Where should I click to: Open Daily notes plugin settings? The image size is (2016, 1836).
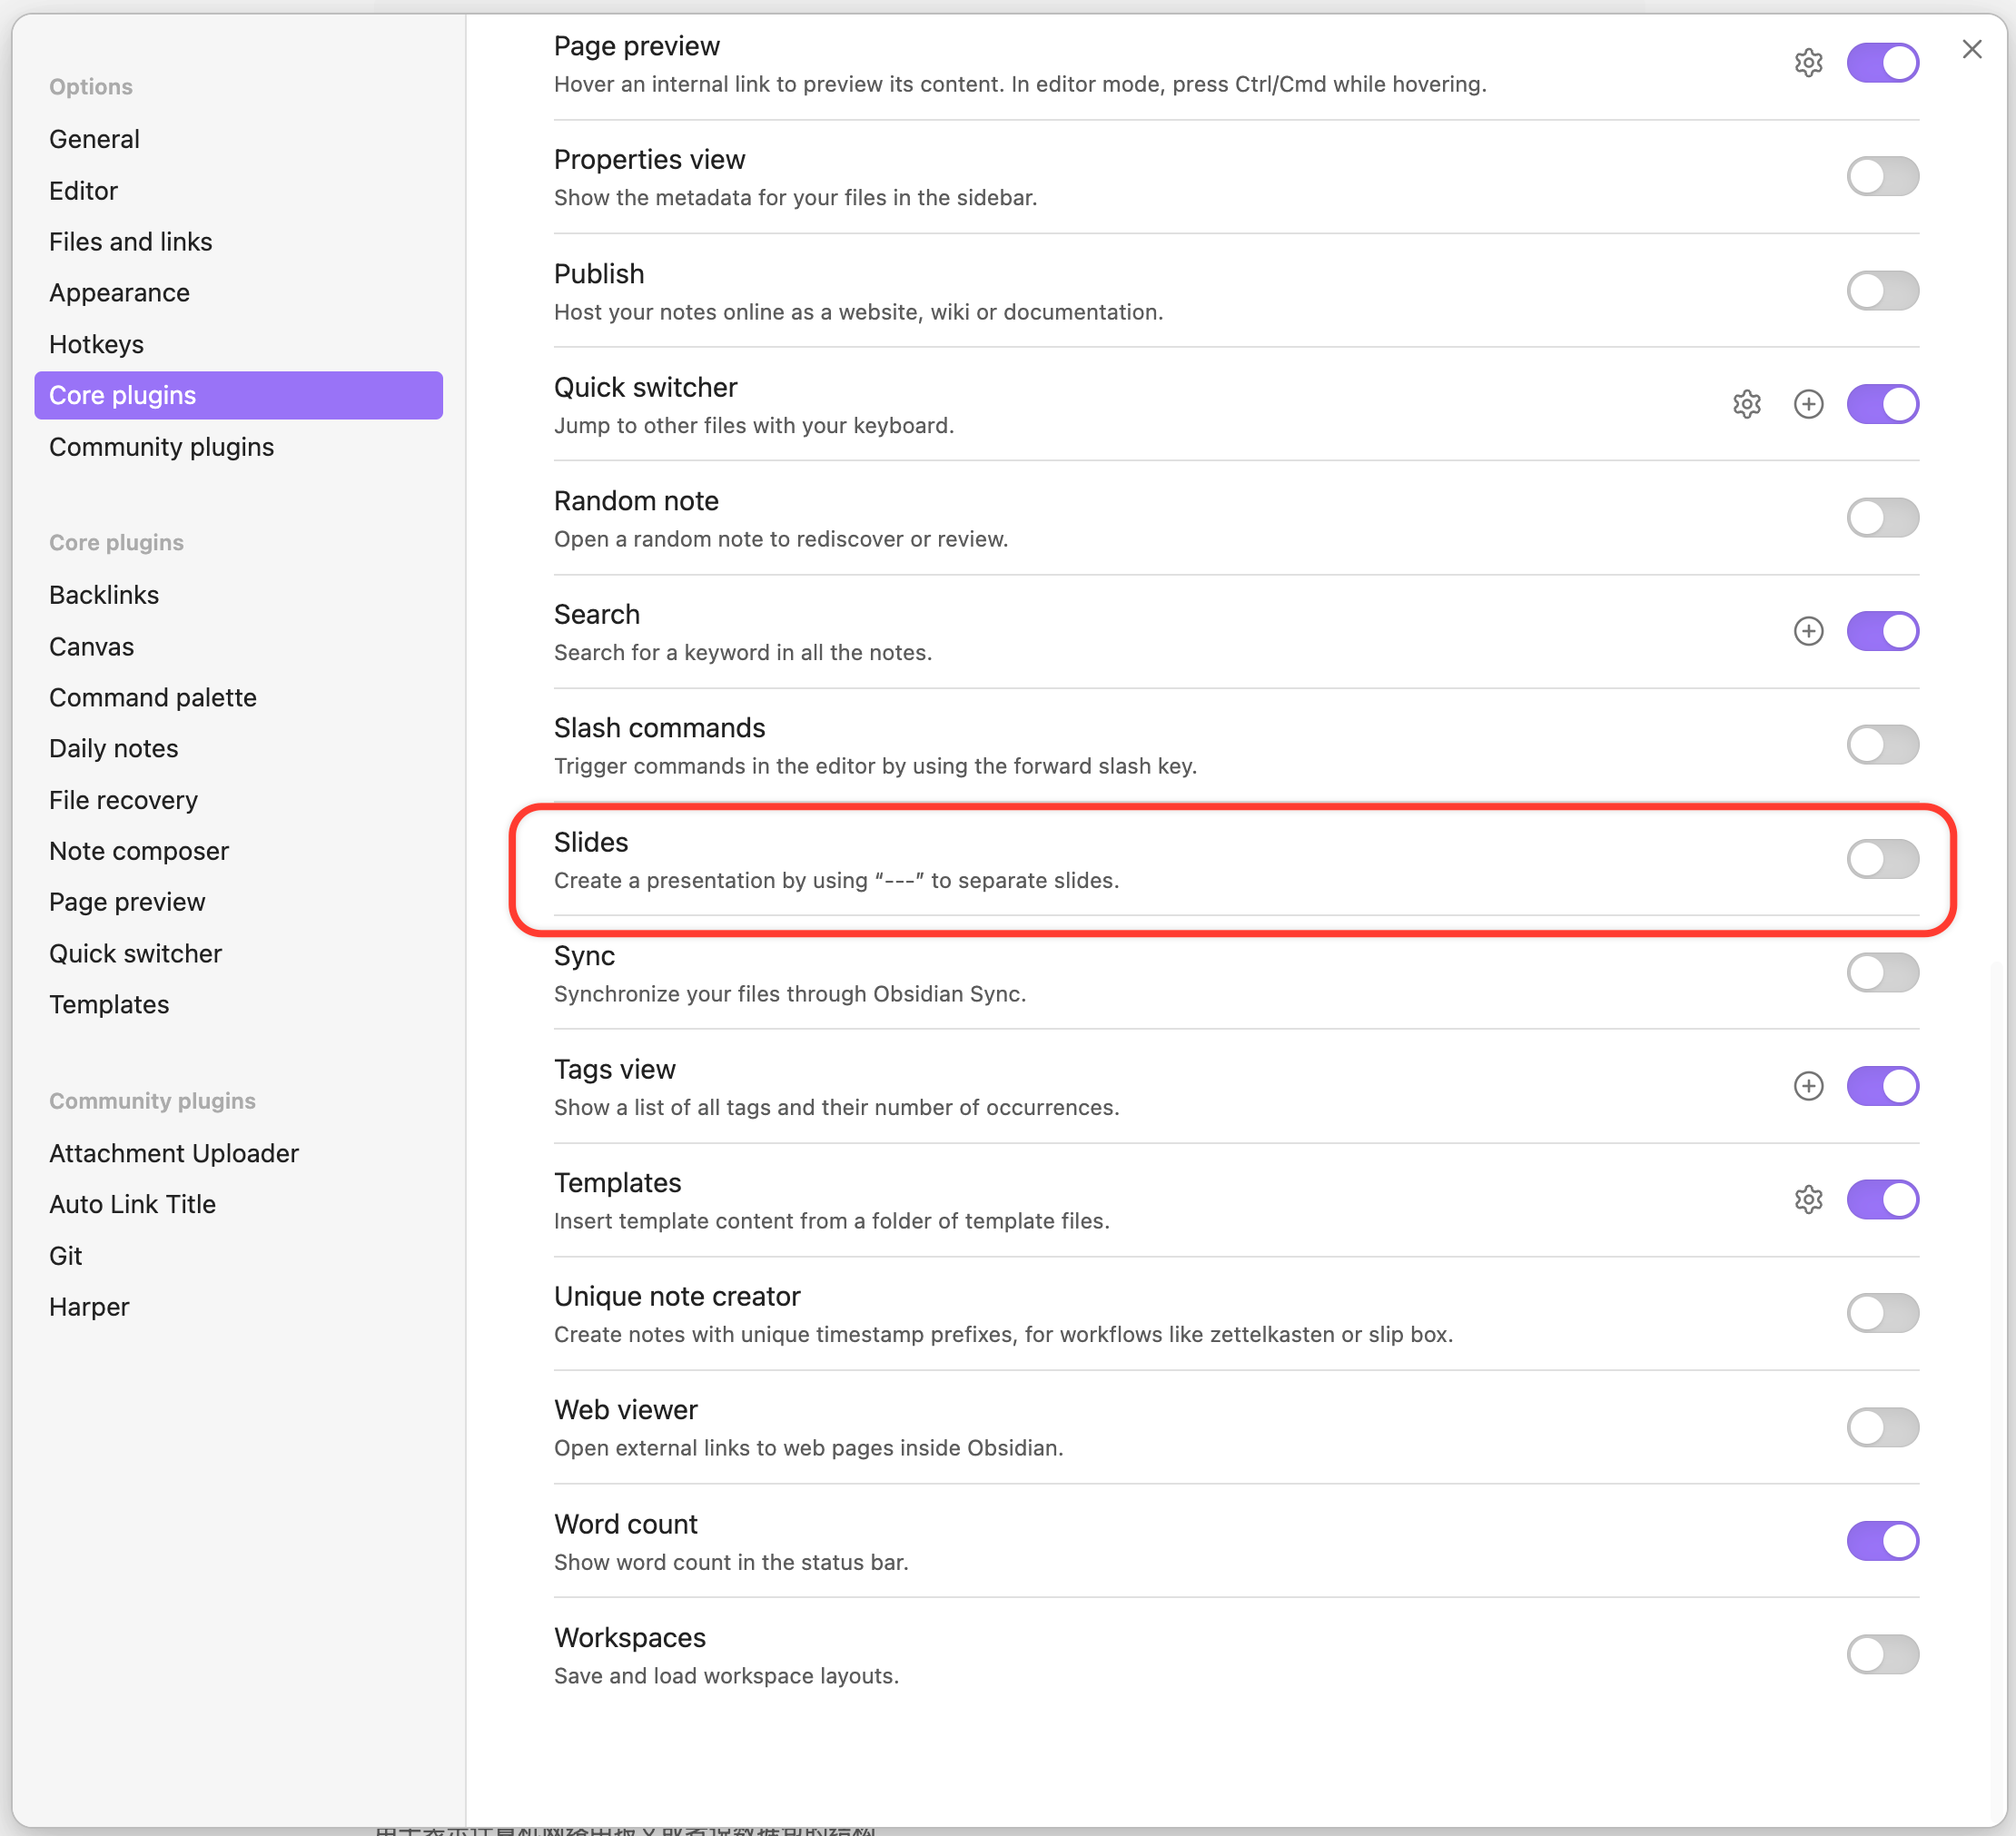(113, 749)
